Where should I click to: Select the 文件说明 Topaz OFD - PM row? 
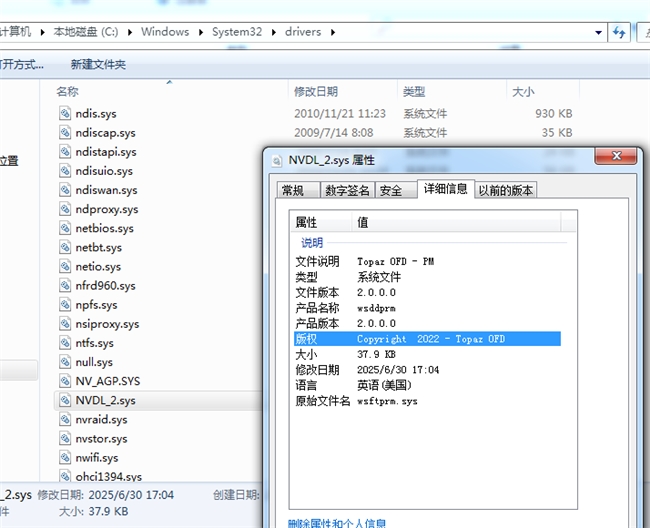[x=427, y=262]
